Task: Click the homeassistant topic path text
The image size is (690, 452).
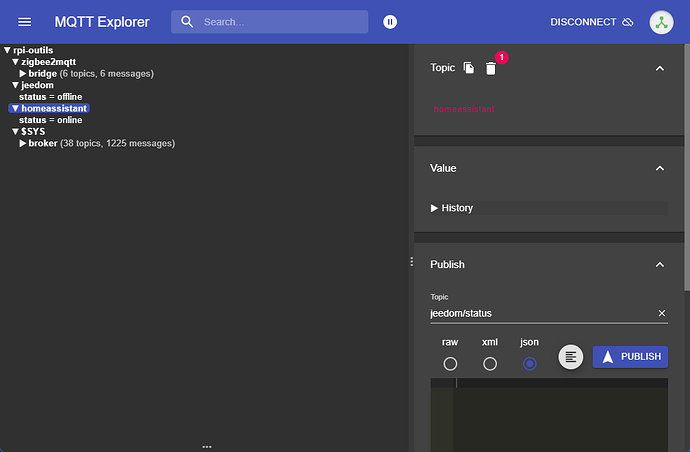Action: point(464,109)
